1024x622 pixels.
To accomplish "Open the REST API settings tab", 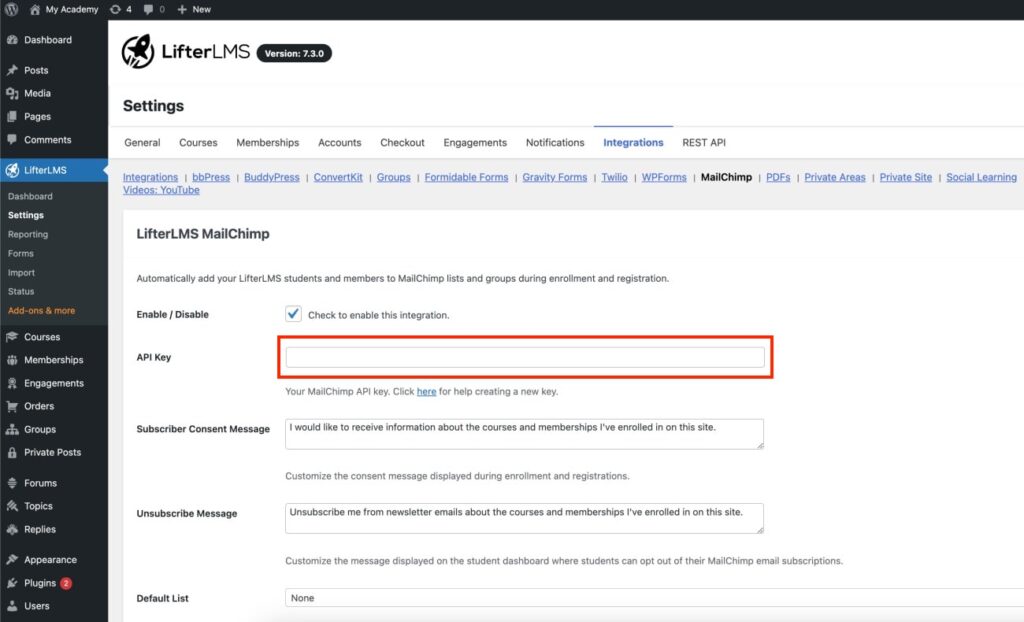I will [703, 142].
